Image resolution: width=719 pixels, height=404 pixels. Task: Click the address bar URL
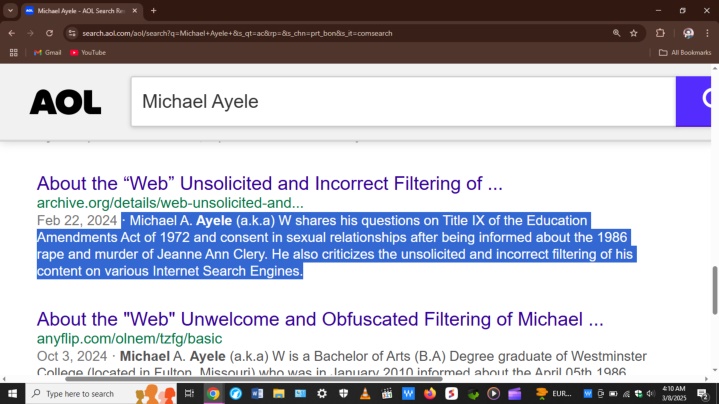237,33
